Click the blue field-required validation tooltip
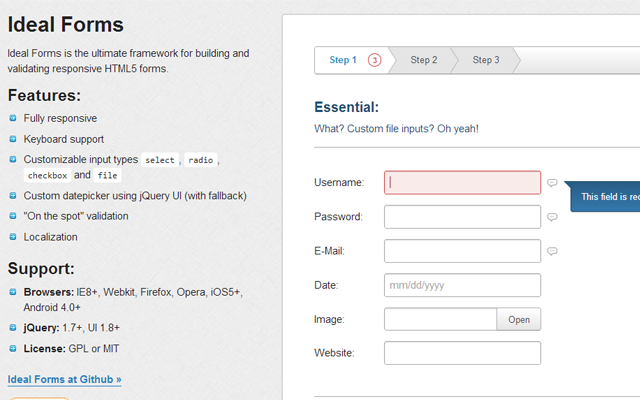Image resolution: width=640 pixels, height=400 pixels. tap(607, 196)
